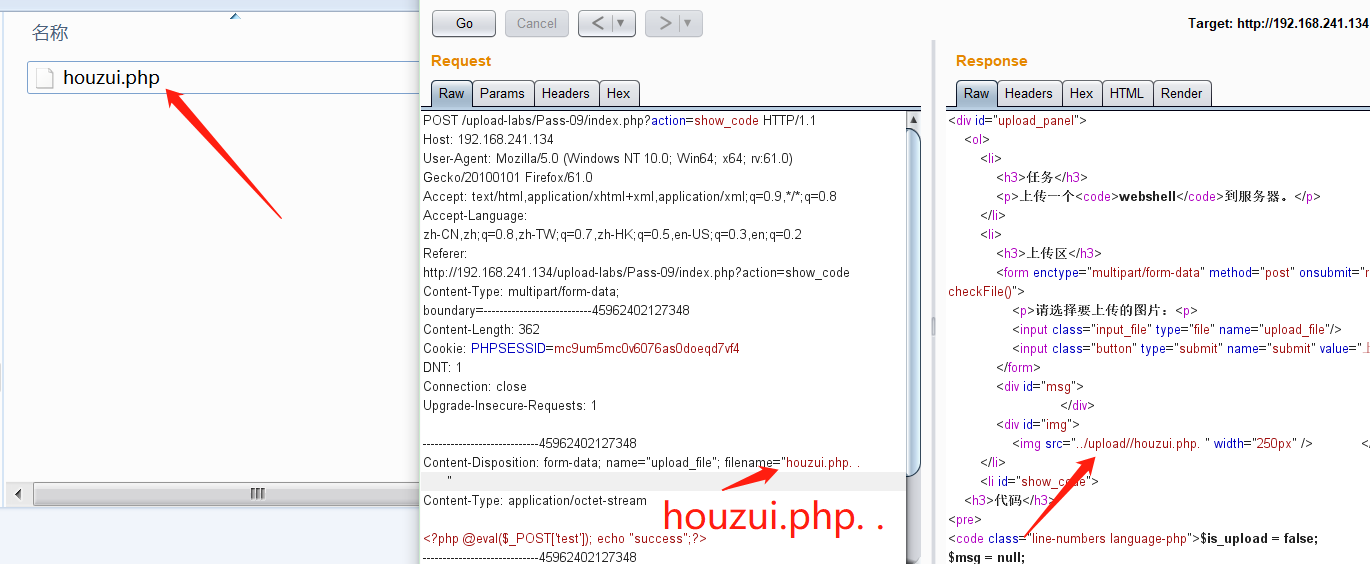Click the Cancel button
This screenshot has width=1370, height=564.
537,23
